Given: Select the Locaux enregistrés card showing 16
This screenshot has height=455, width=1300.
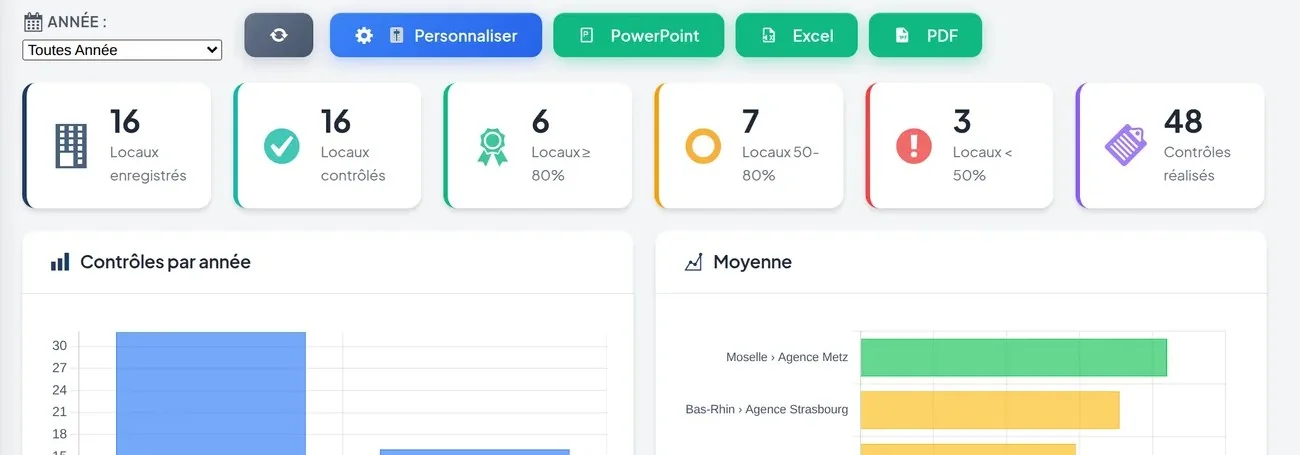Looking at the screenshot, I should click(x=117, y=145).
